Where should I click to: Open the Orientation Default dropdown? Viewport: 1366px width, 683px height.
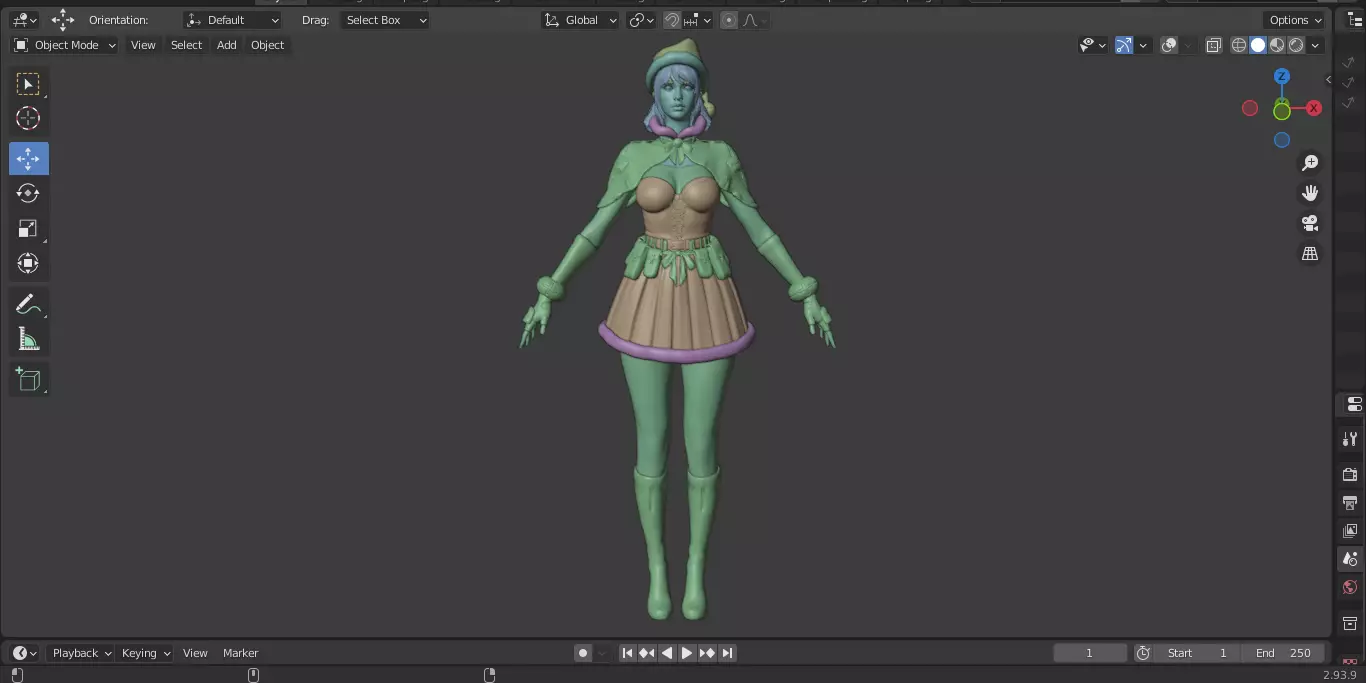(x=232, y=20)
